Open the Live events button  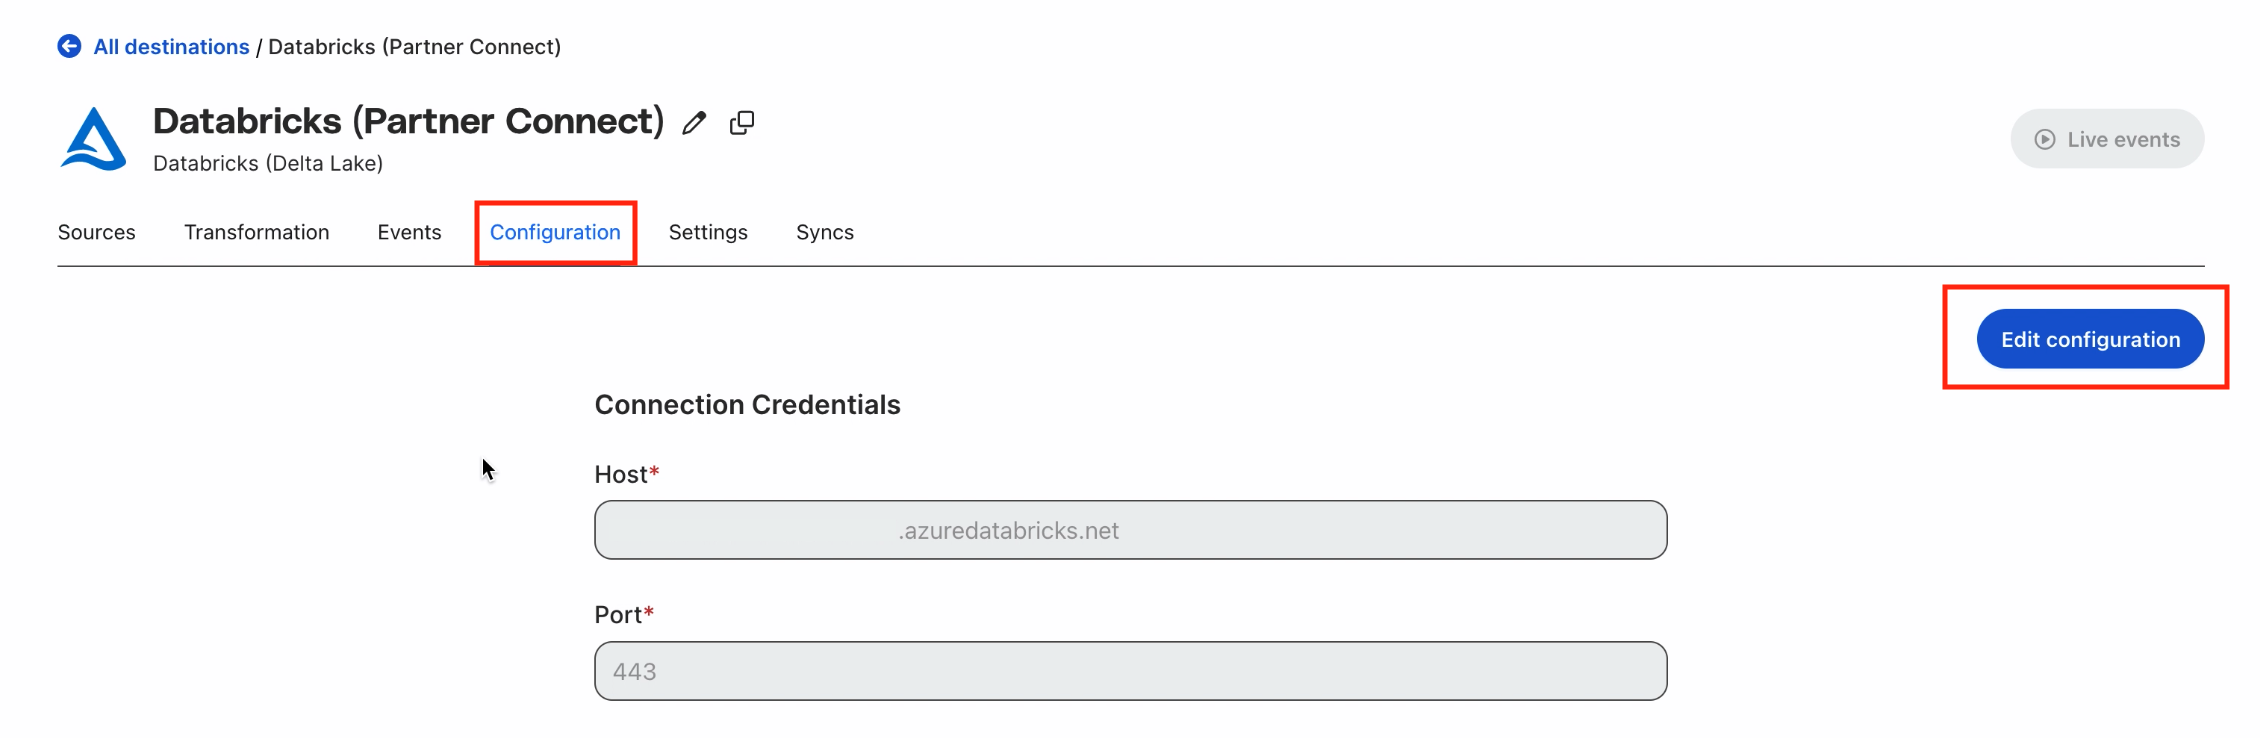click(2107, 139)
